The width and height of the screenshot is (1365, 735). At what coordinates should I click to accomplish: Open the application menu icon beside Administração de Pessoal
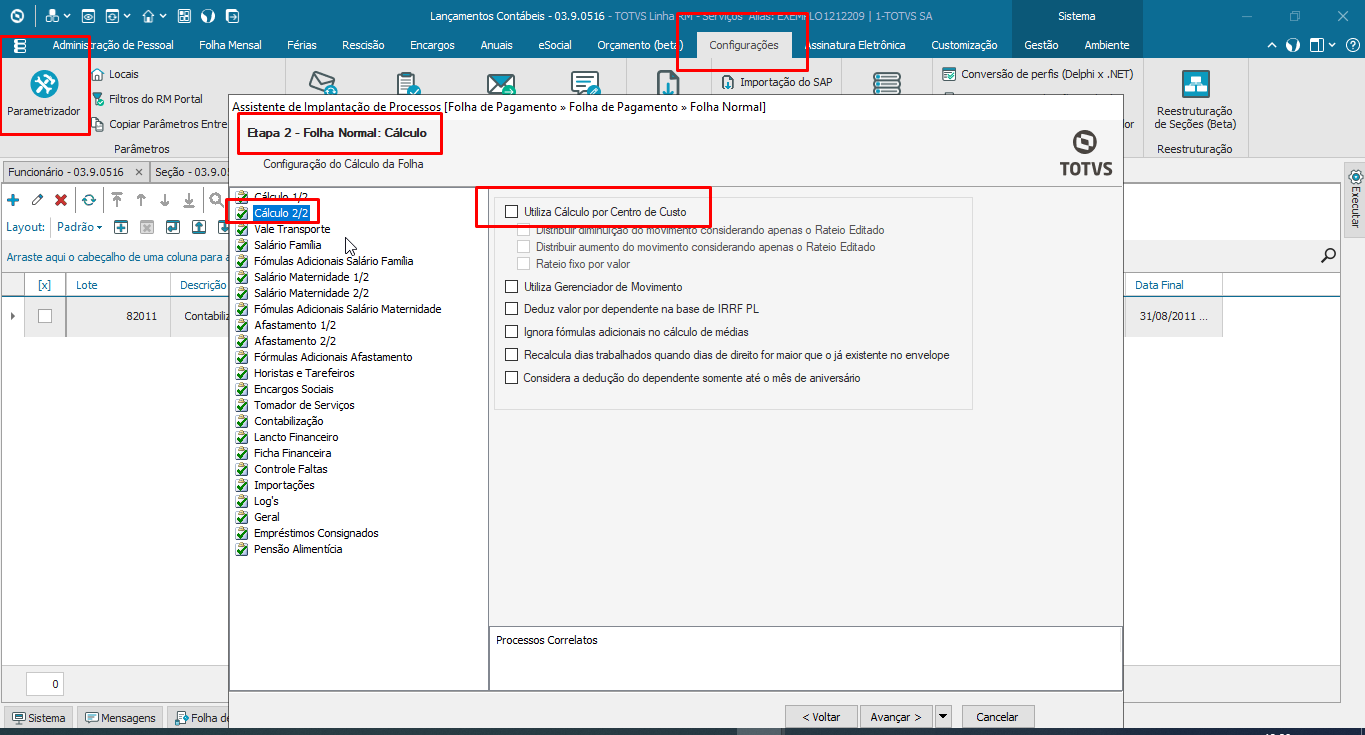coord(20,45)
